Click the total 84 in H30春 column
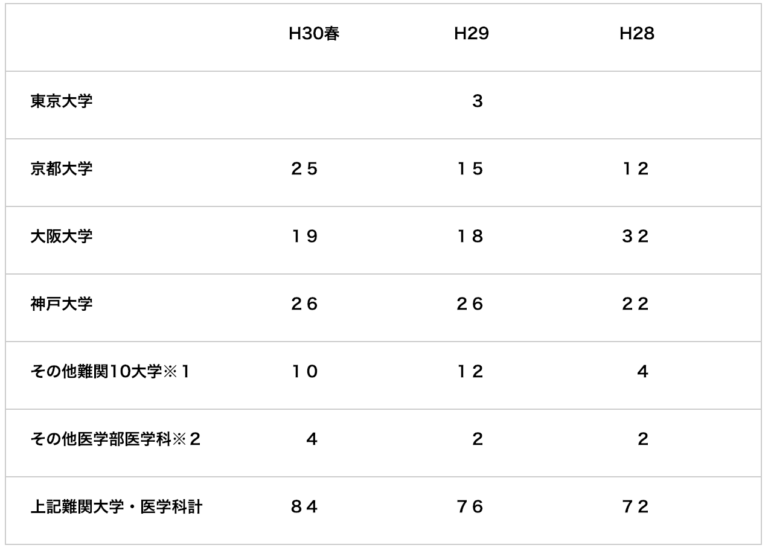Screen dimensions: 768x548 [304, 506]
